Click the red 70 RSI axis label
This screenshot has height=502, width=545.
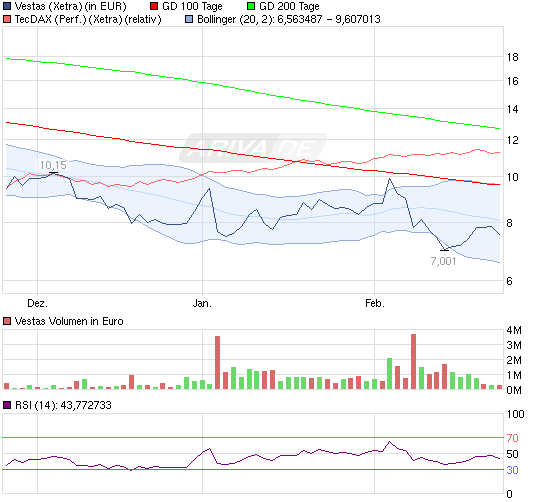pos(512,438)
